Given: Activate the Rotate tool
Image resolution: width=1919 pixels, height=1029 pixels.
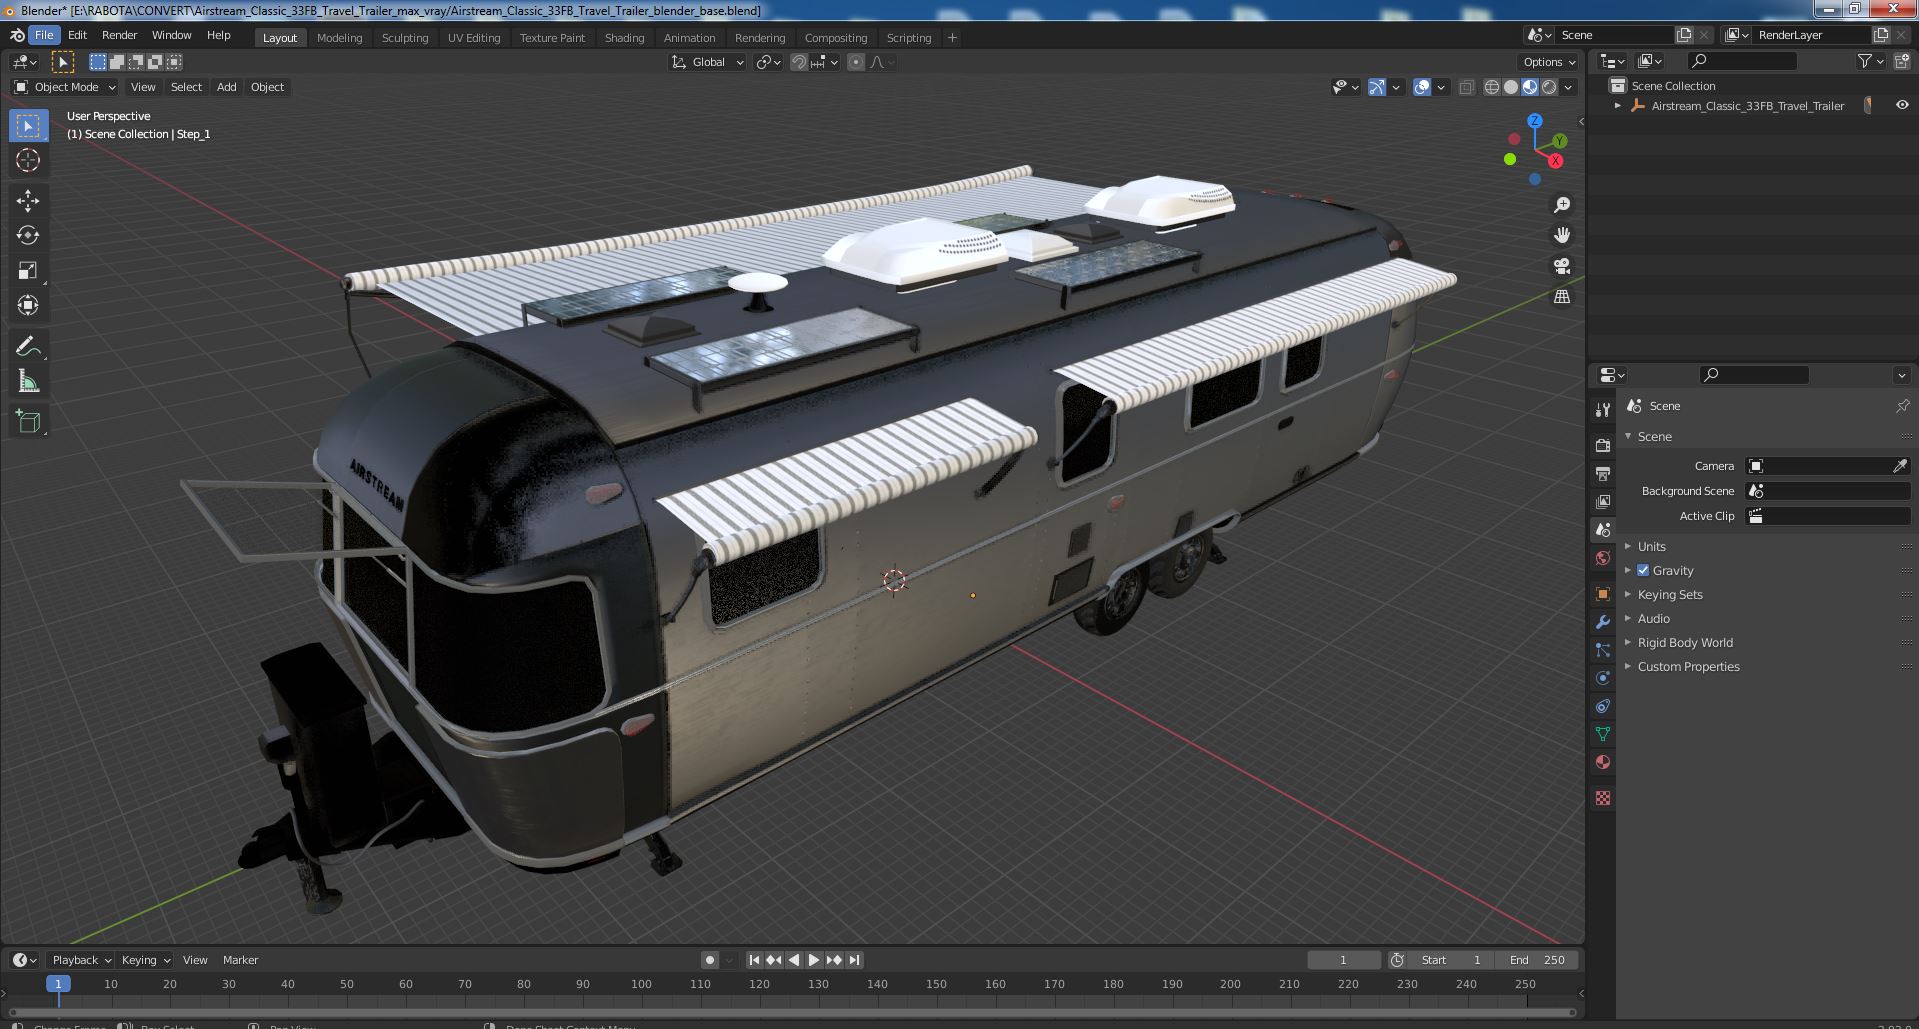Looking at the screenshot, I should point(28,235).
